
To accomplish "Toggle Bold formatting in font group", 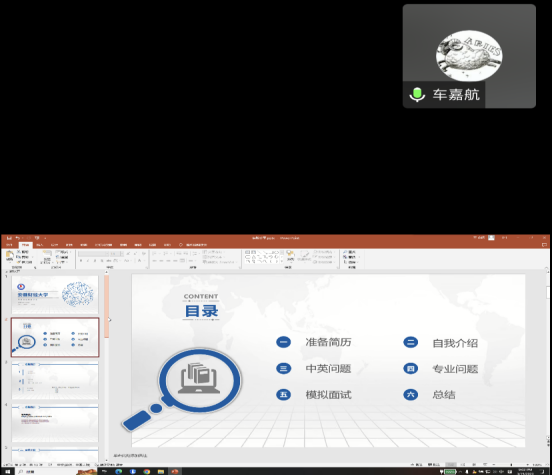I will coord(81,261).
